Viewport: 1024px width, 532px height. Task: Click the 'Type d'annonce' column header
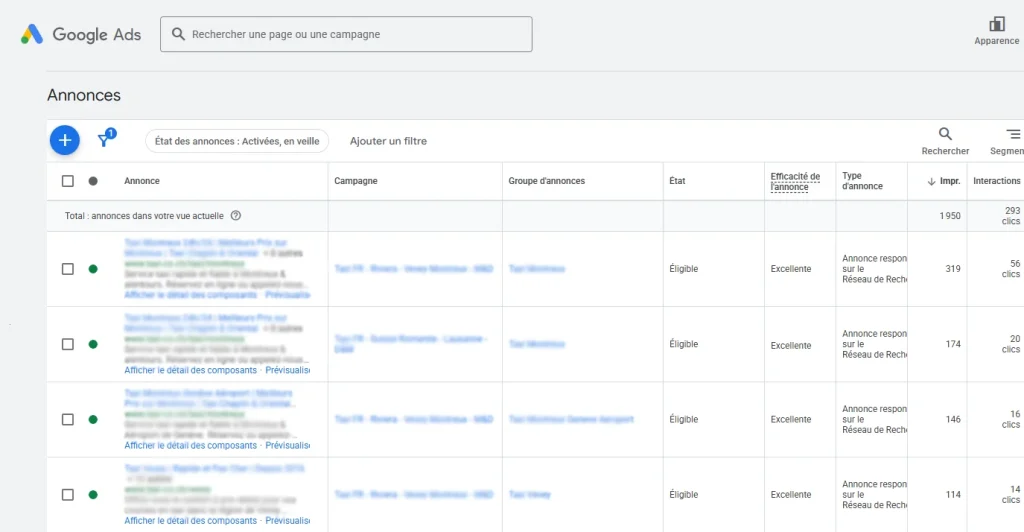[862, 181]
